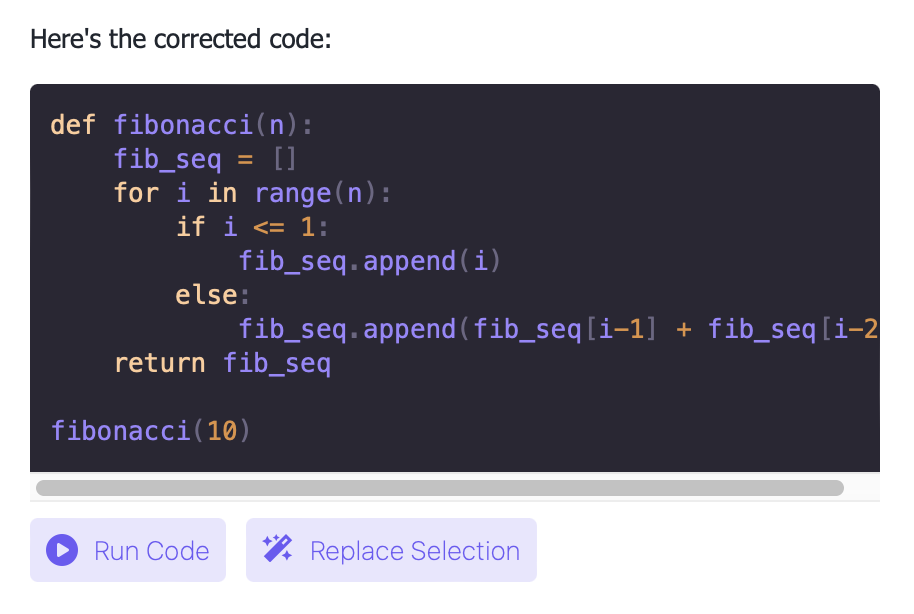Click the 'if i <= 1:' condition line

pyautogui.click(x=252, y=227)
